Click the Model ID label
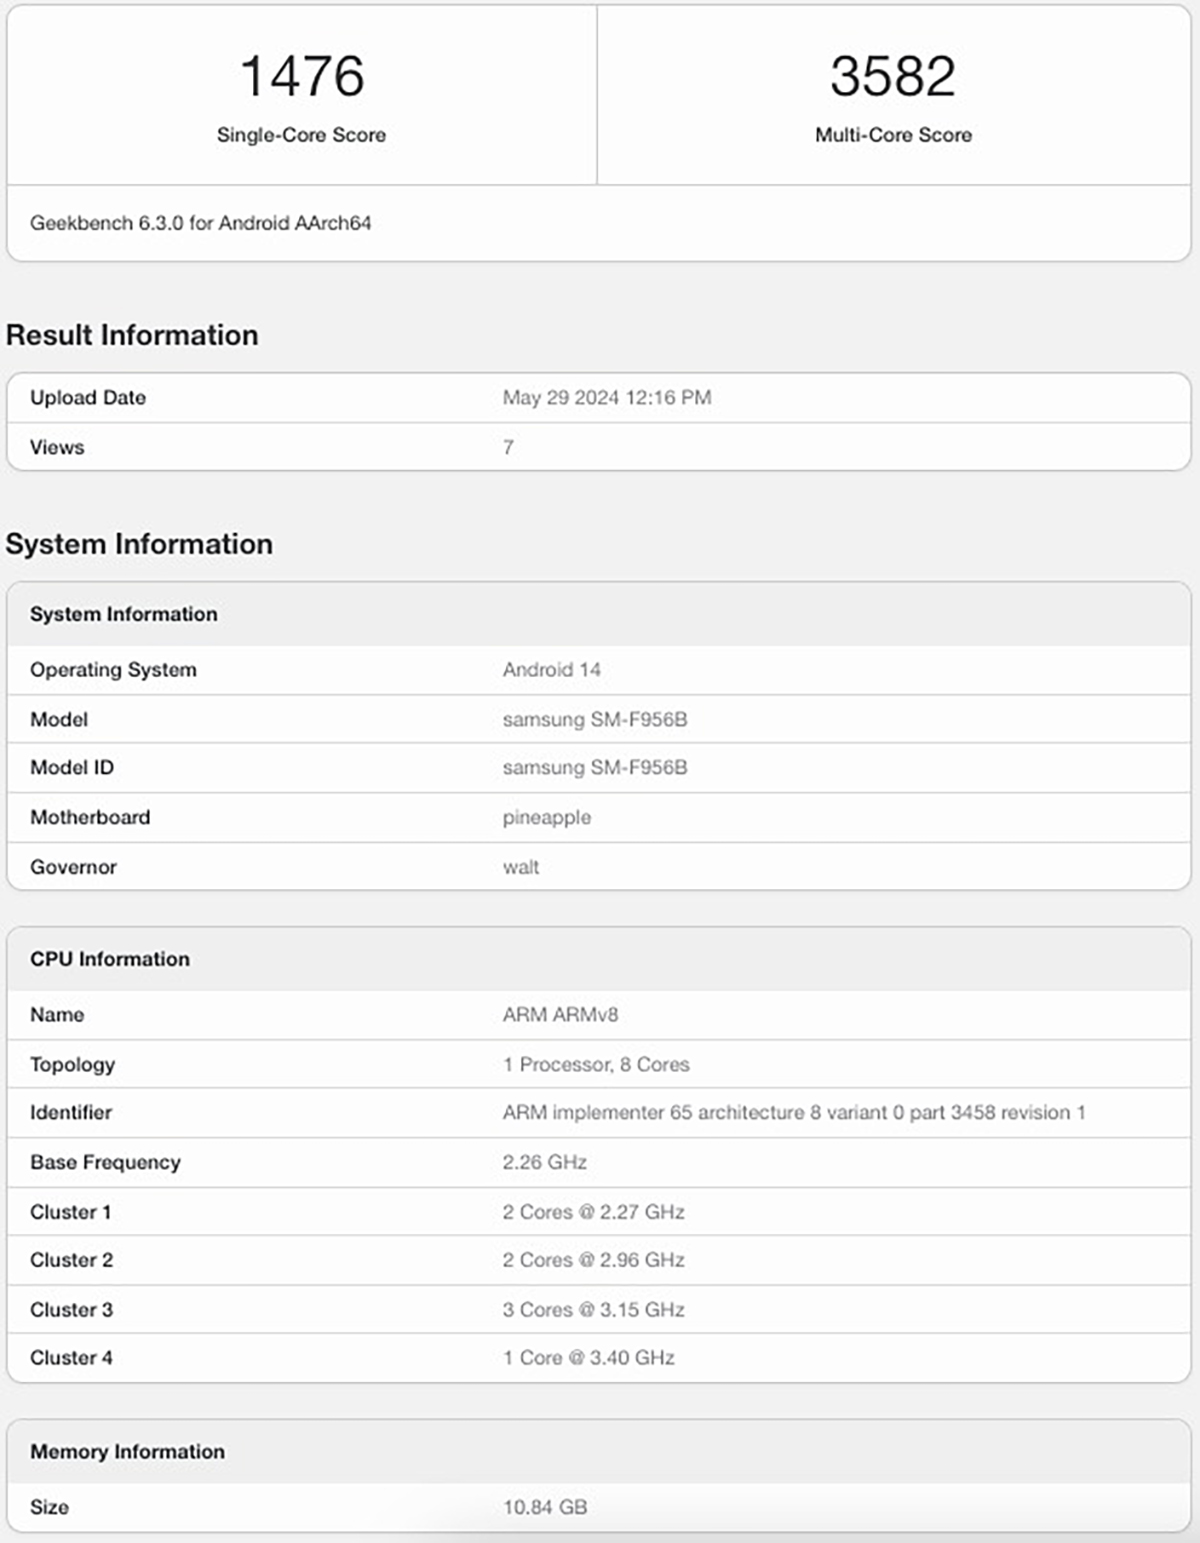This screenshot has width=1200, height=1543. click(72, 768)
